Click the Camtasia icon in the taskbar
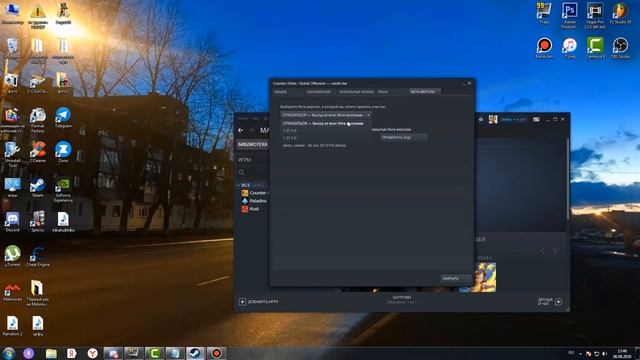Image resolution: width=640 pixels, height=360 pixels. pos(154,353)
